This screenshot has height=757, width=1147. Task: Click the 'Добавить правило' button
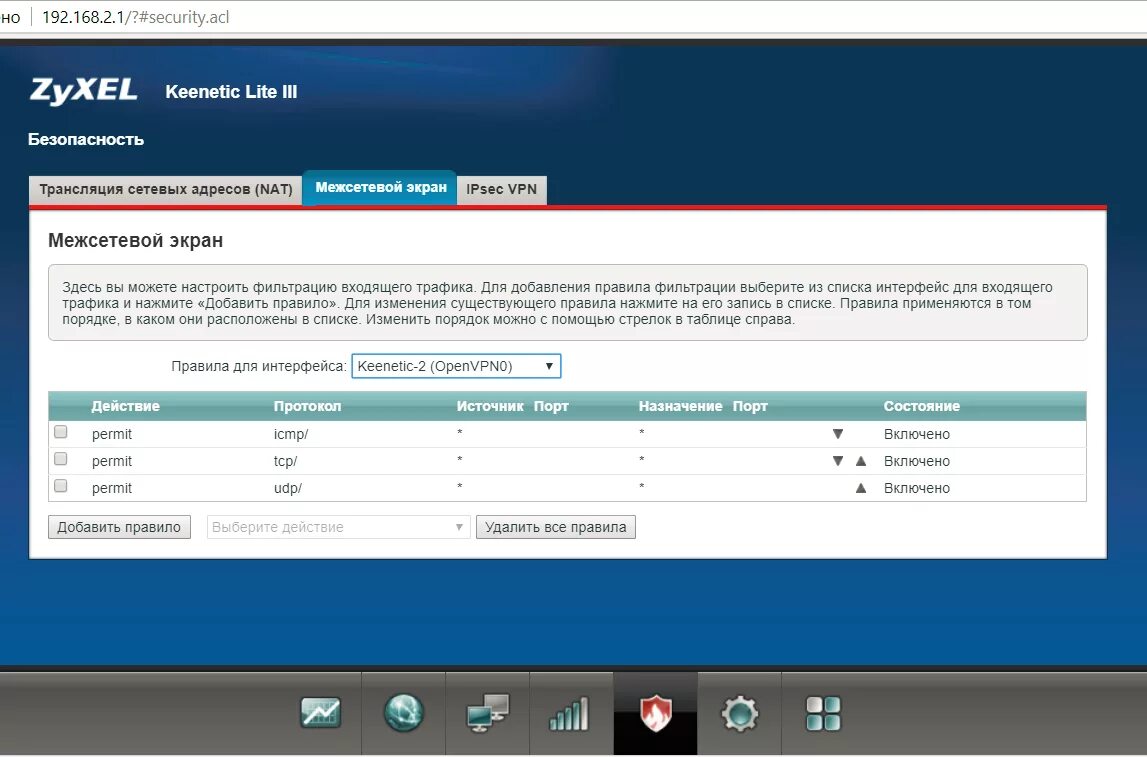(119, 527)
